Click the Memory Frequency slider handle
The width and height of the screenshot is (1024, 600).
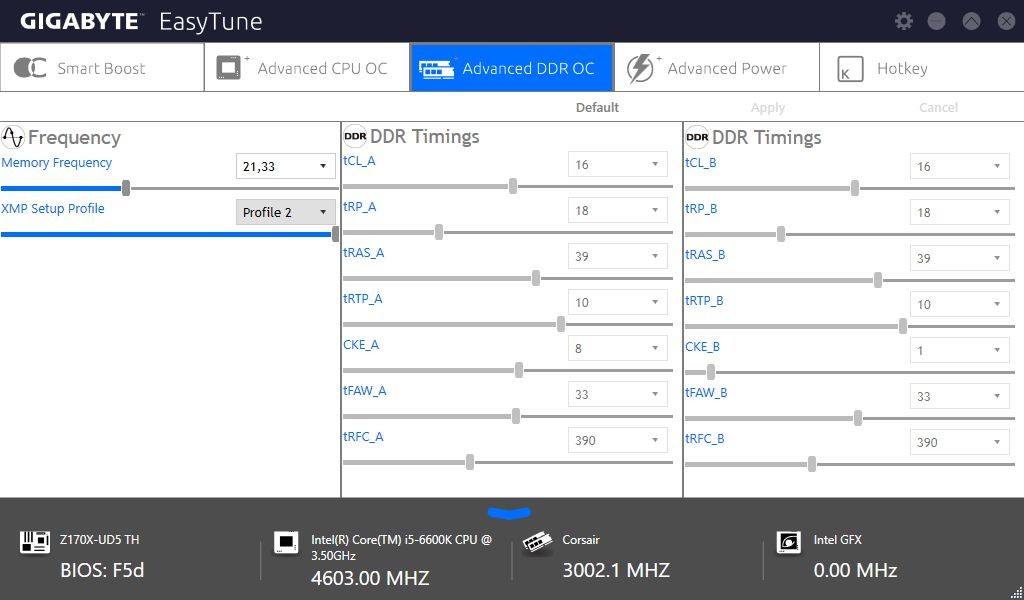tap(126, 189)
